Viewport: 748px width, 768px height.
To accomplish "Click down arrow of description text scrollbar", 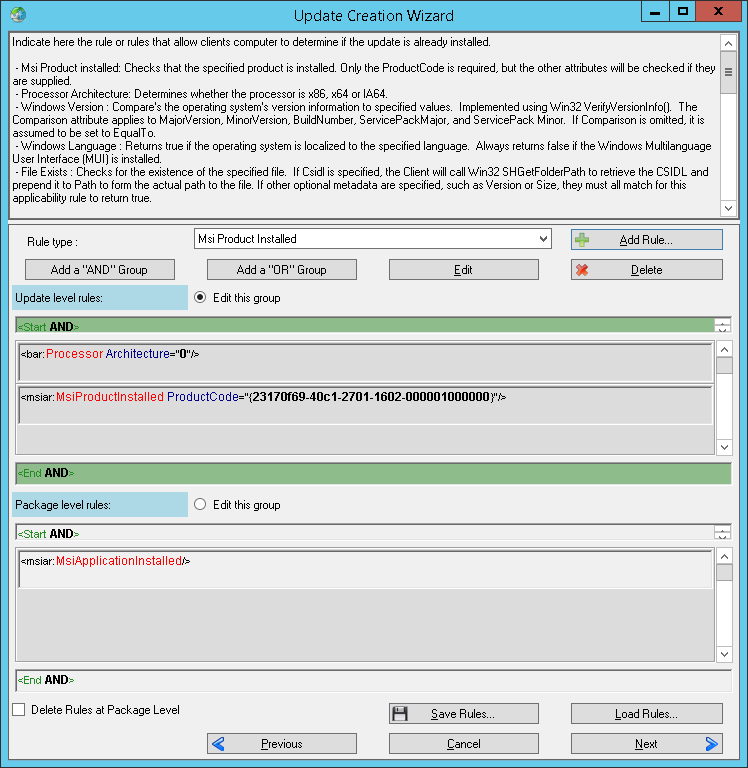I will pyautogui.click(x=728, y=208).
